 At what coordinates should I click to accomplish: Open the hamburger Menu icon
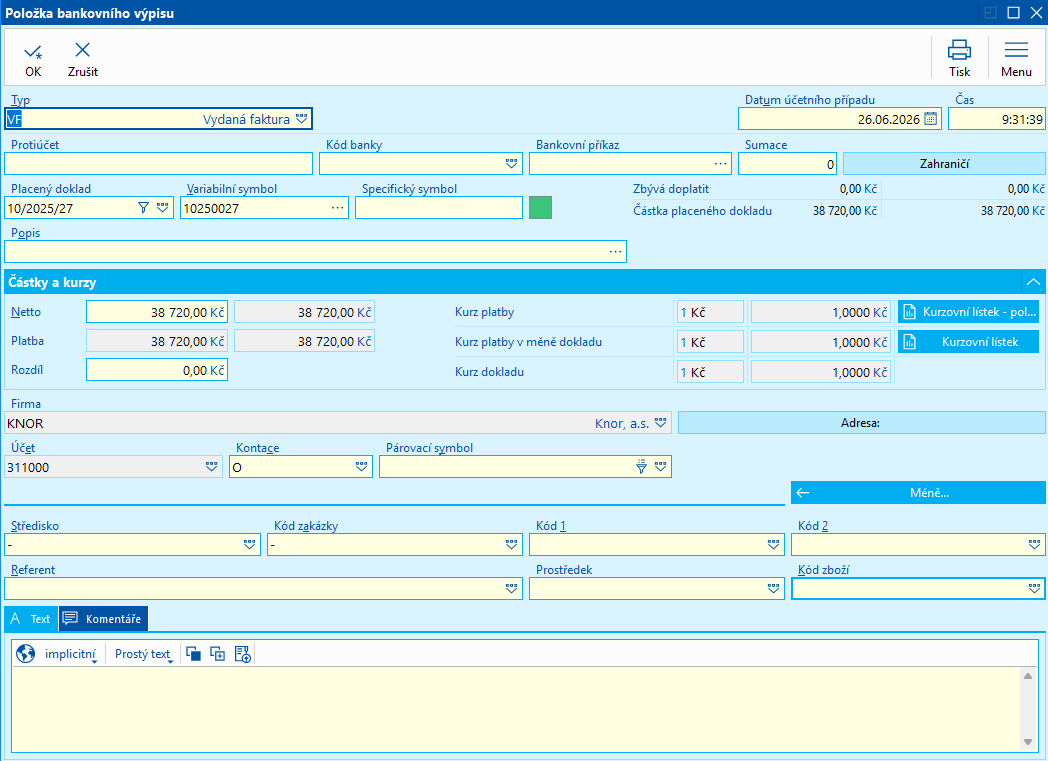[x=1016, y=50]
